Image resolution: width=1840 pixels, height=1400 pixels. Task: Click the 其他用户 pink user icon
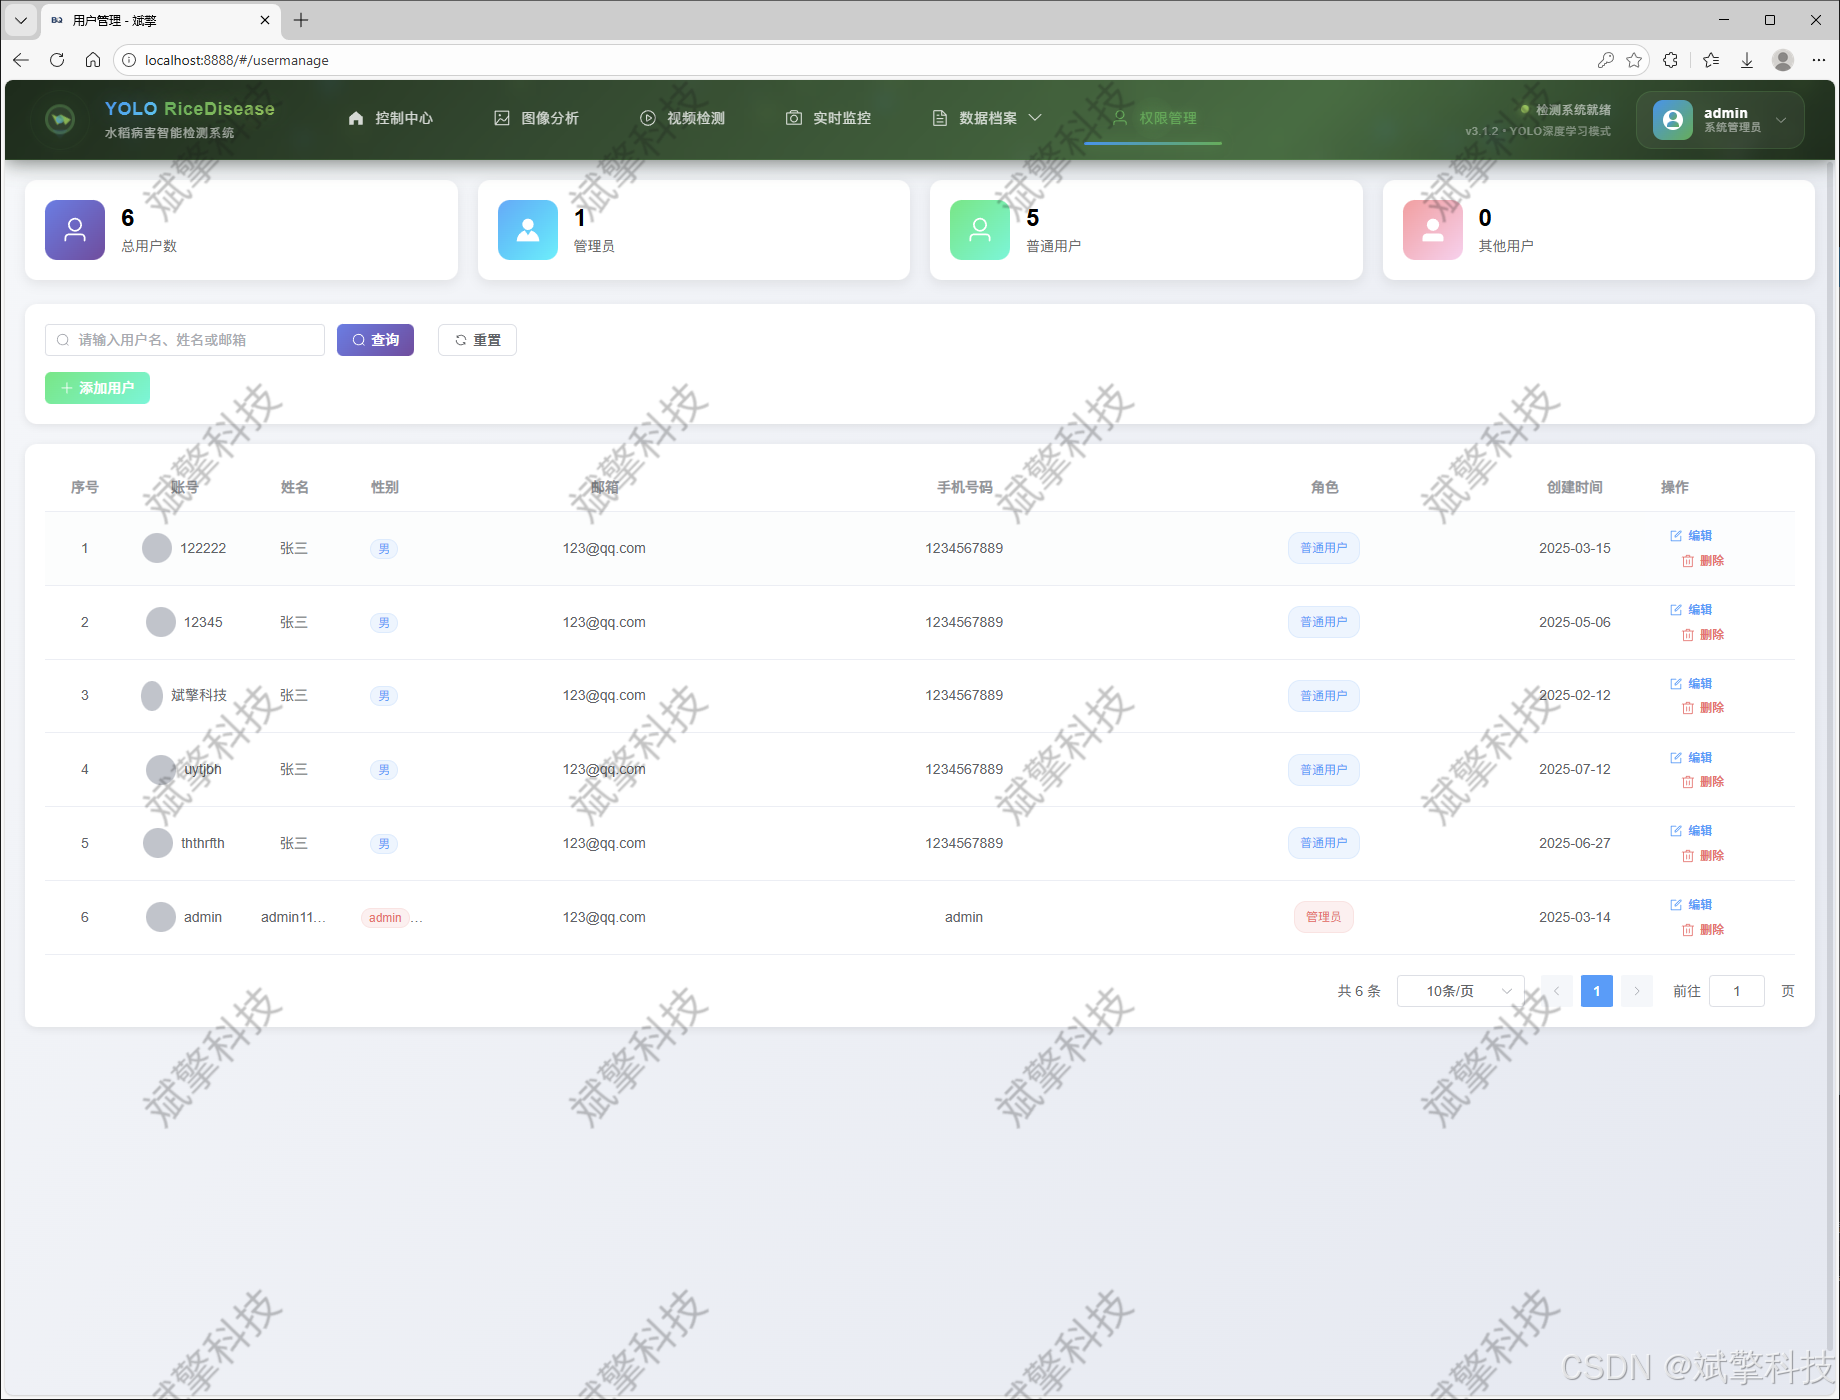click(1433, 230)
